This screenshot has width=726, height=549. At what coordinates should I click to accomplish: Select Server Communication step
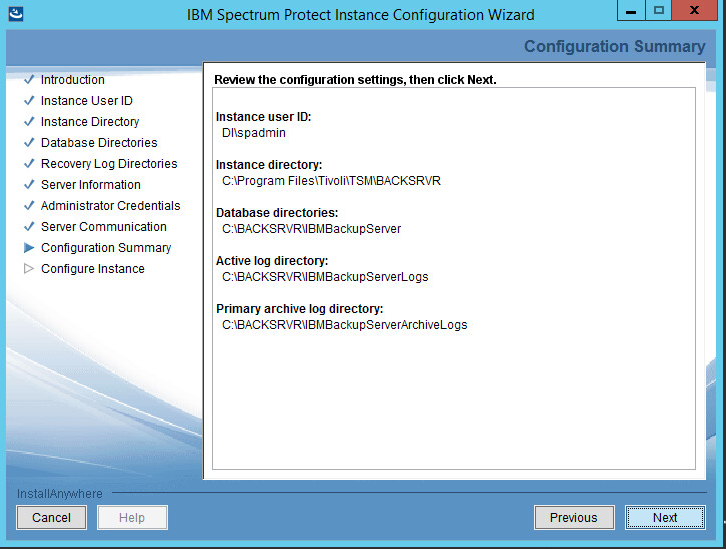point(103,227)
